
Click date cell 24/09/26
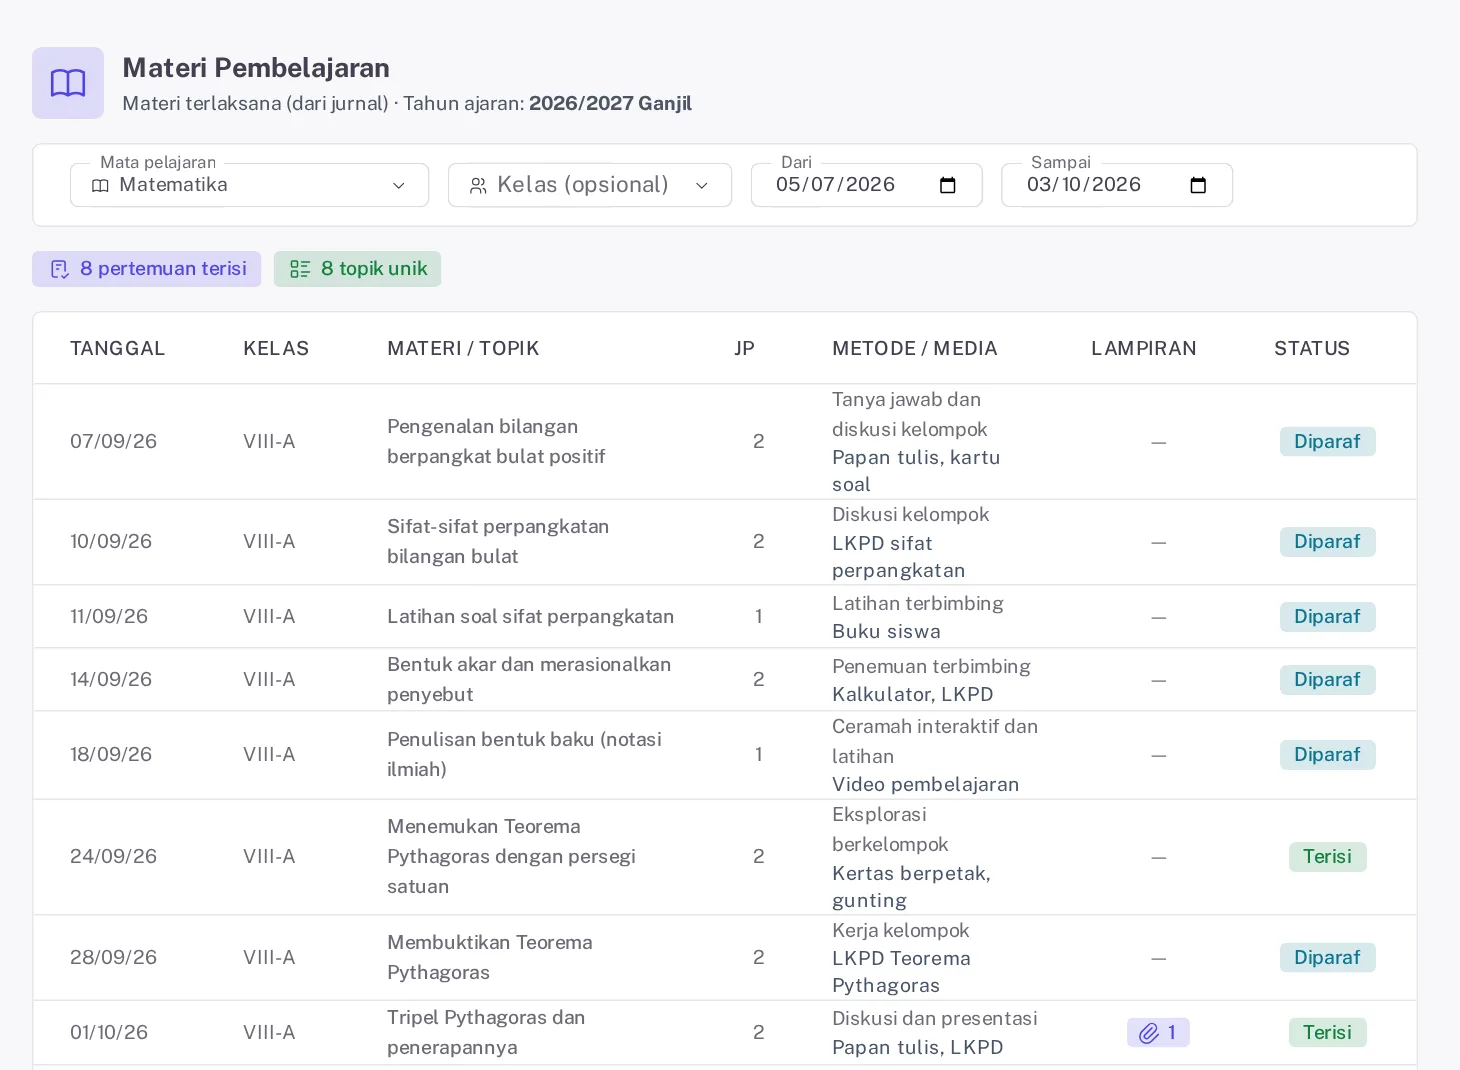[114, 857]
